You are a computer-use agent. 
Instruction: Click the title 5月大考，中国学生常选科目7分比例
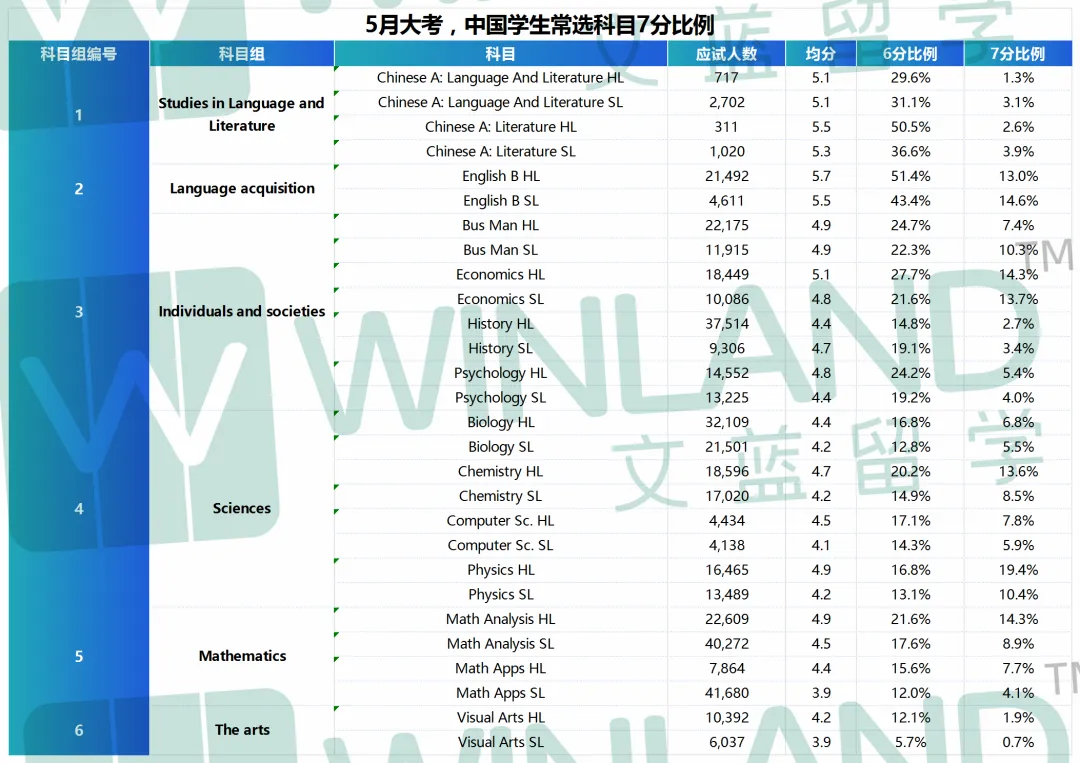(x=540, y=24)
